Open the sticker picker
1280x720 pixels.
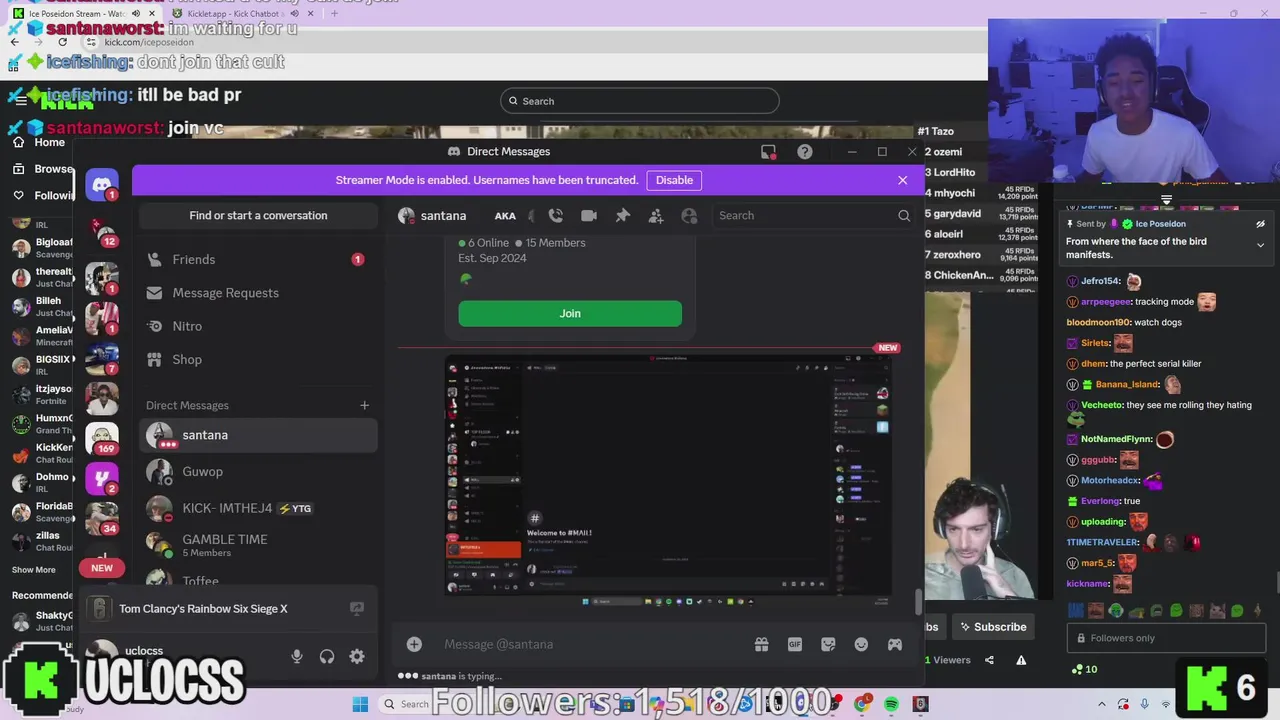tap(828, 644)
